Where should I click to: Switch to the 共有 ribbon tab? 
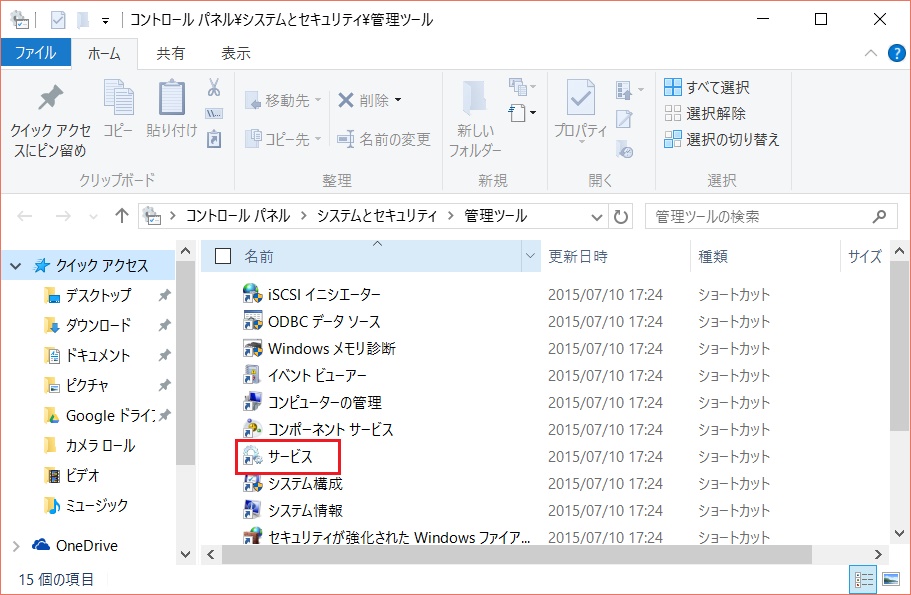tap(170, 53)
